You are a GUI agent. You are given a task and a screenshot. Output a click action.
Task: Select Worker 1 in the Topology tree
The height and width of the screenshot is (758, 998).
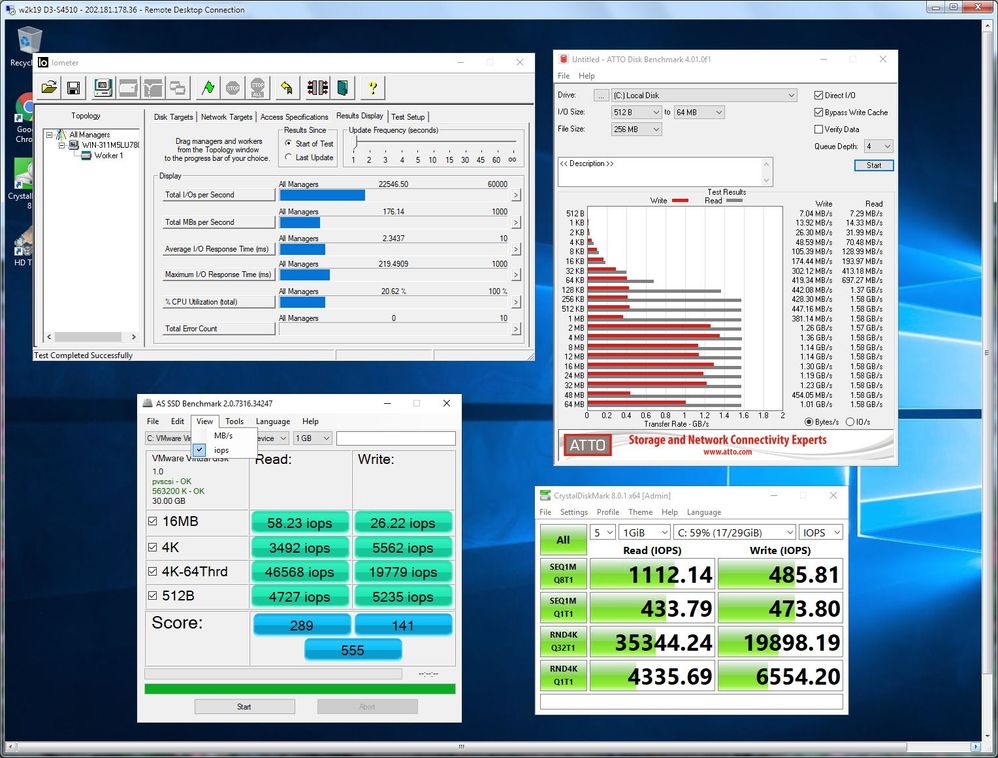click(x=109, y=155)
